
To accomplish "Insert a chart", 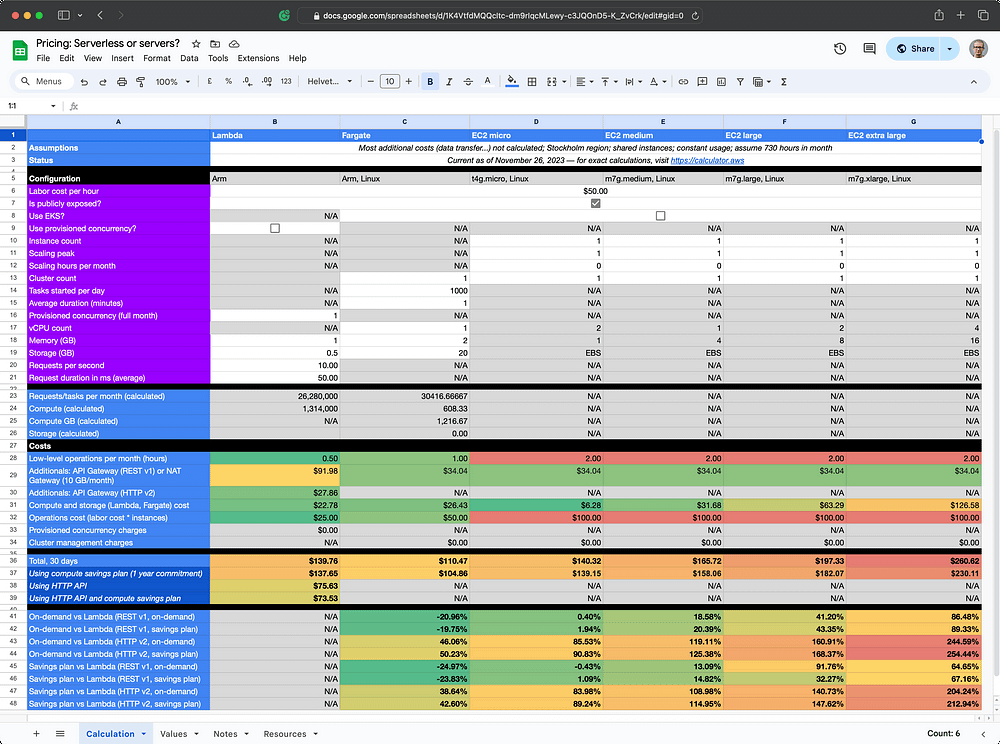I will tap(721, 82).
